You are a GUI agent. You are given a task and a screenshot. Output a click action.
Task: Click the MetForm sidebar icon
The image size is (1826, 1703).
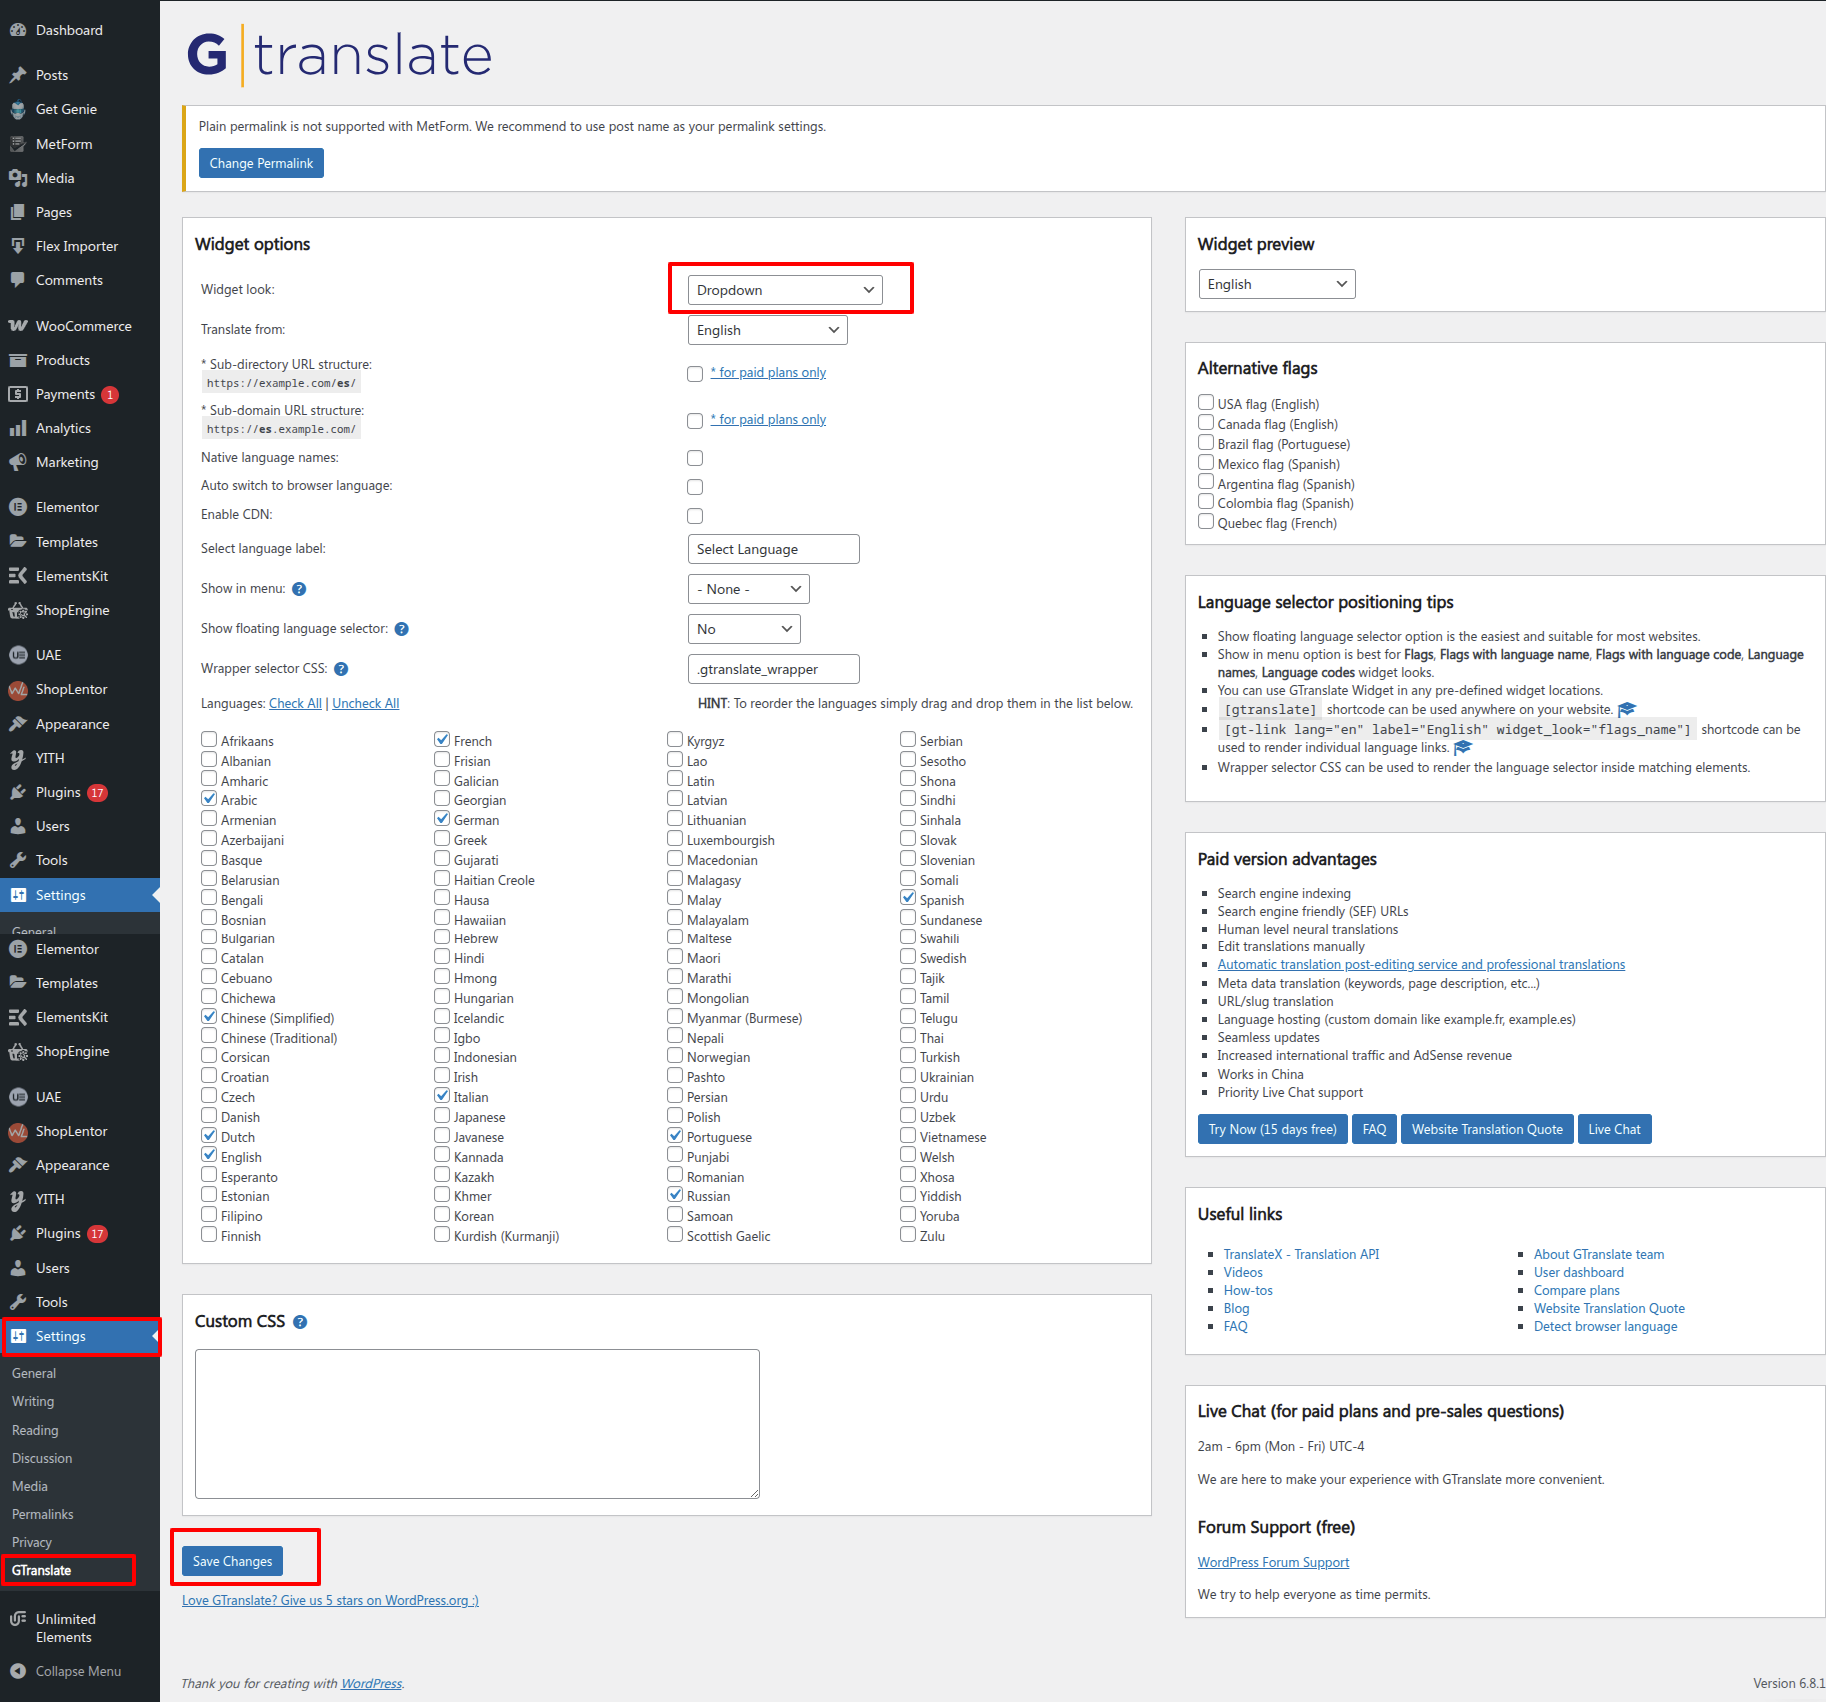18,144
